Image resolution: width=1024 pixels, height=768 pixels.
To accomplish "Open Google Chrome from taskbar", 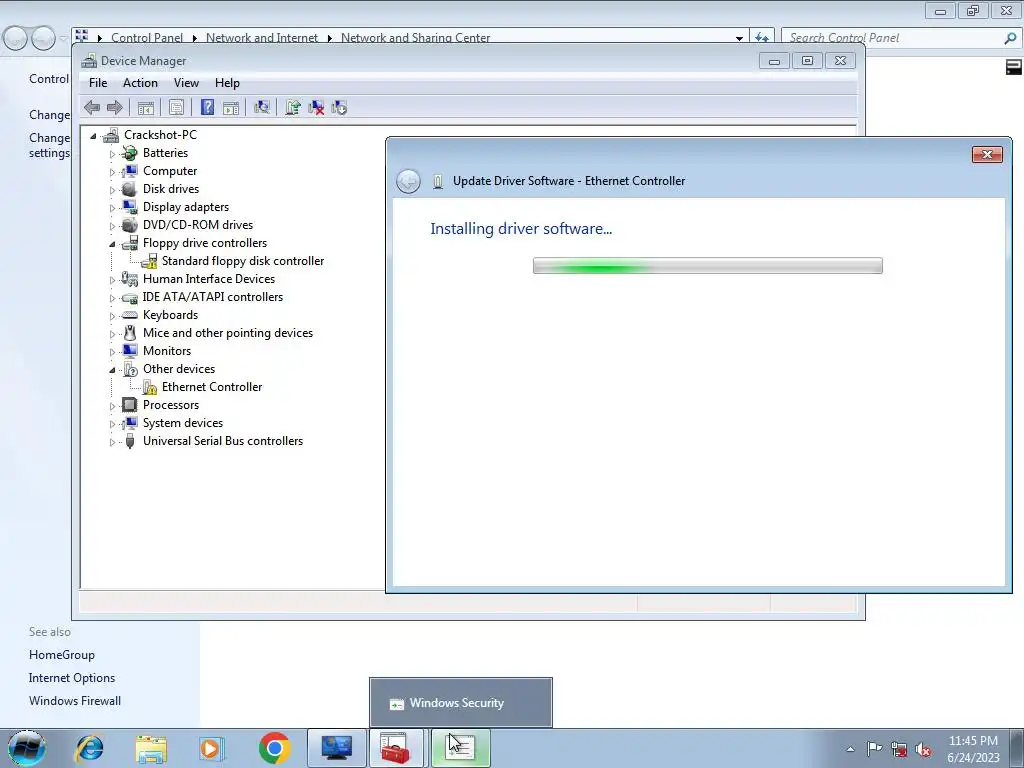I will coord(275,748).
